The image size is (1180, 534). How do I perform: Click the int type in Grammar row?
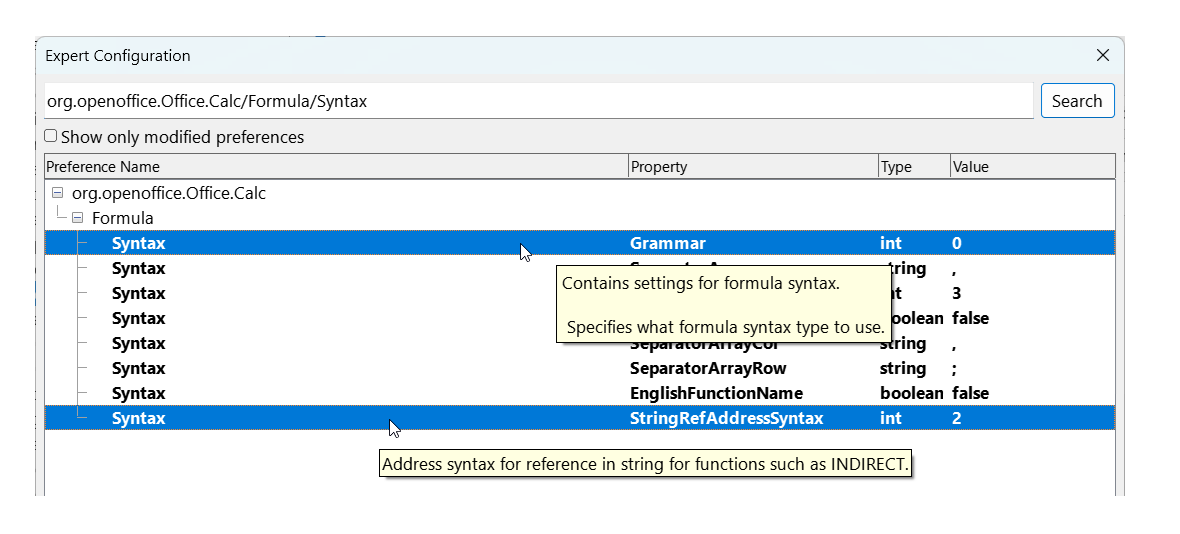pyautogui.click(x=891, y=243)
